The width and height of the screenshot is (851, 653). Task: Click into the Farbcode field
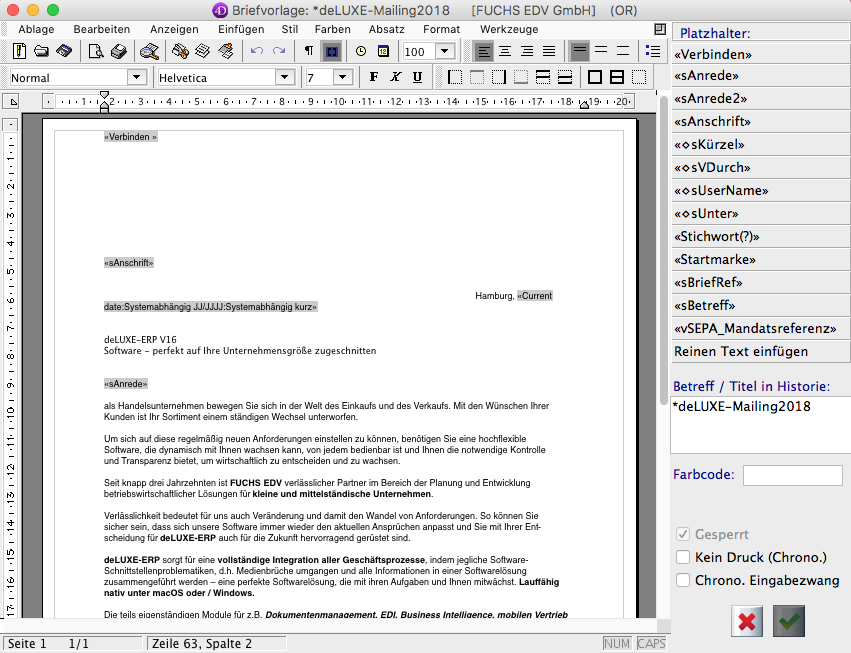click(x=792, y=475)
